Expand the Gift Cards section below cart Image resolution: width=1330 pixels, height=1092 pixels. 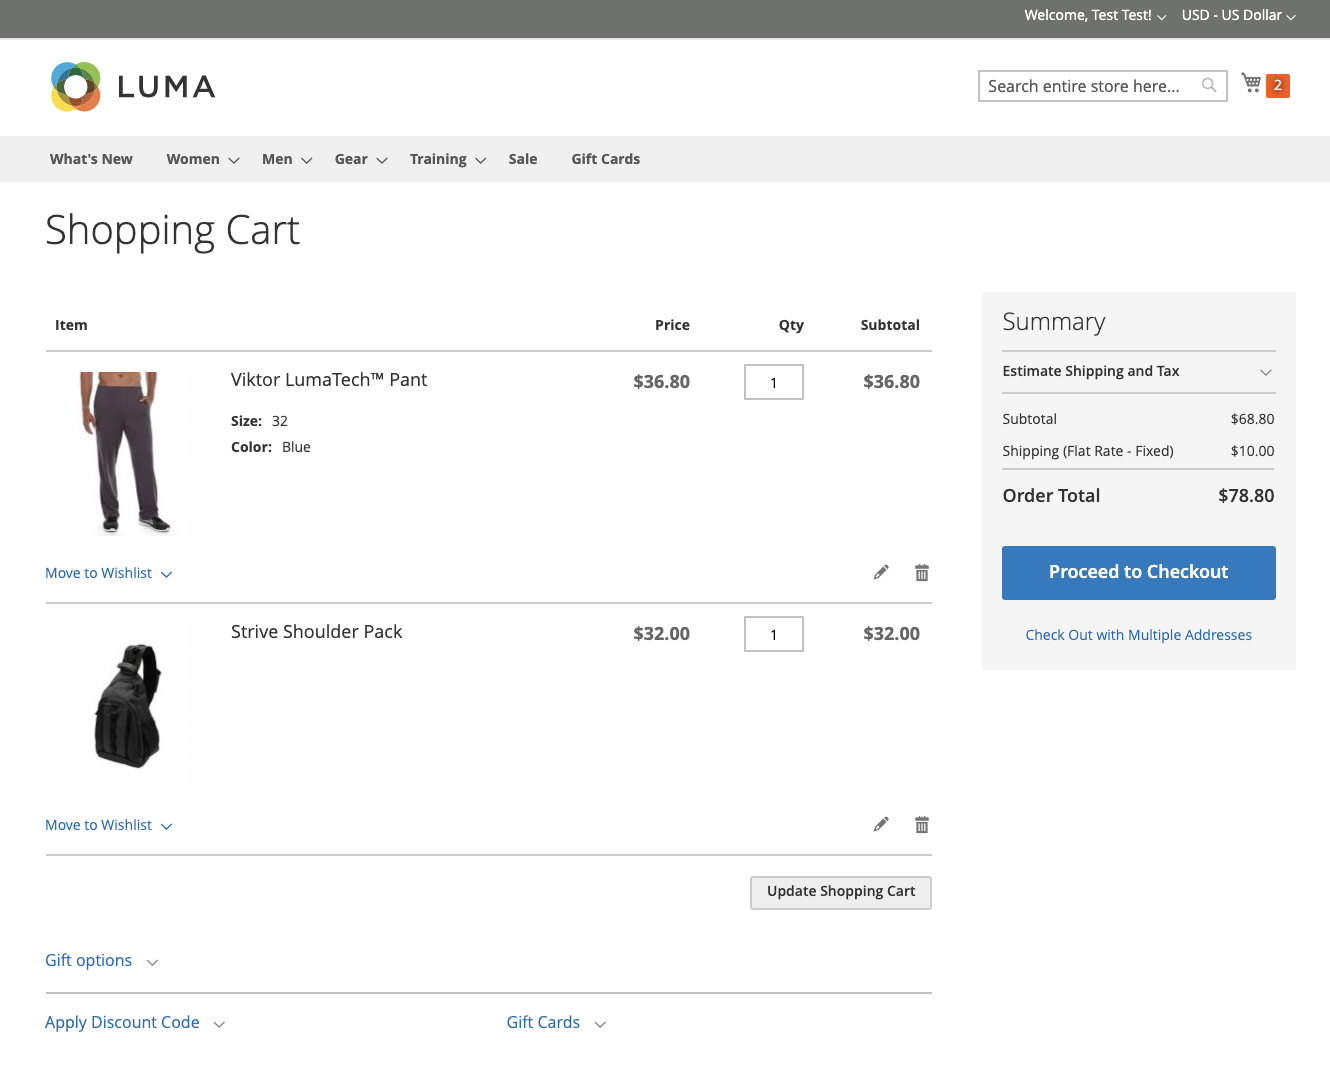556,1023
